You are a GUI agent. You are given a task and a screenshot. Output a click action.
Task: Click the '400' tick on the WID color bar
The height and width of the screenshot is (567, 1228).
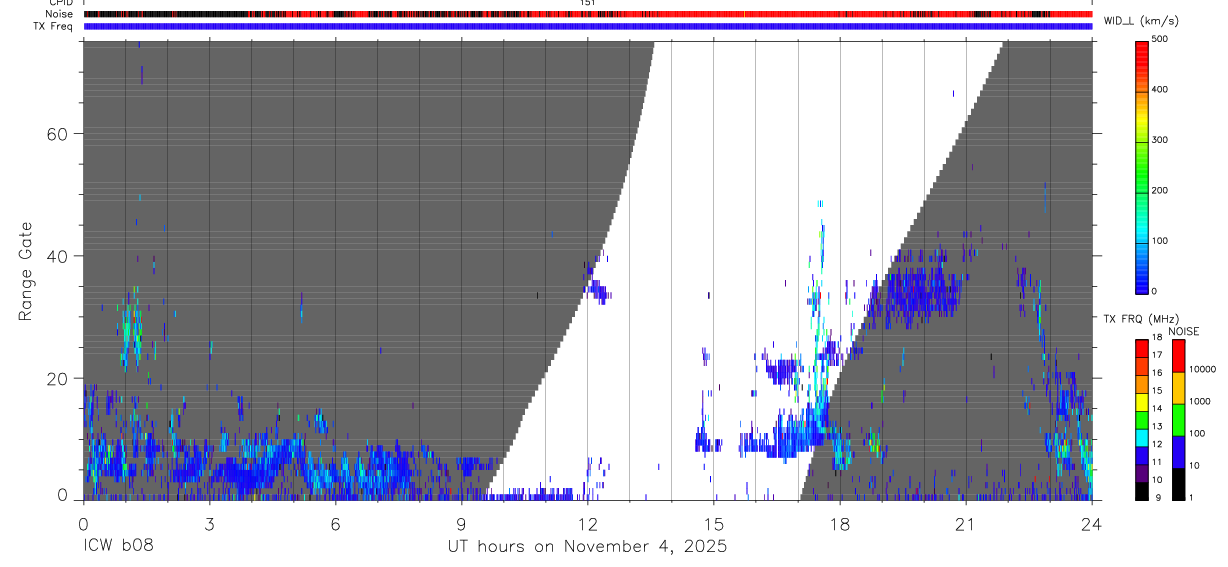pos(1160,90)
